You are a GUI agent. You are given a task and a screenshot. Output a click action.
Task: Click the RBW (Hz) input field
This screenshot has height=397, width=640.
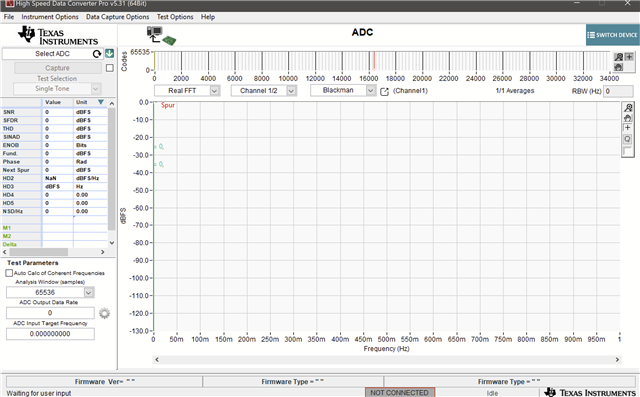pos(618,91)
